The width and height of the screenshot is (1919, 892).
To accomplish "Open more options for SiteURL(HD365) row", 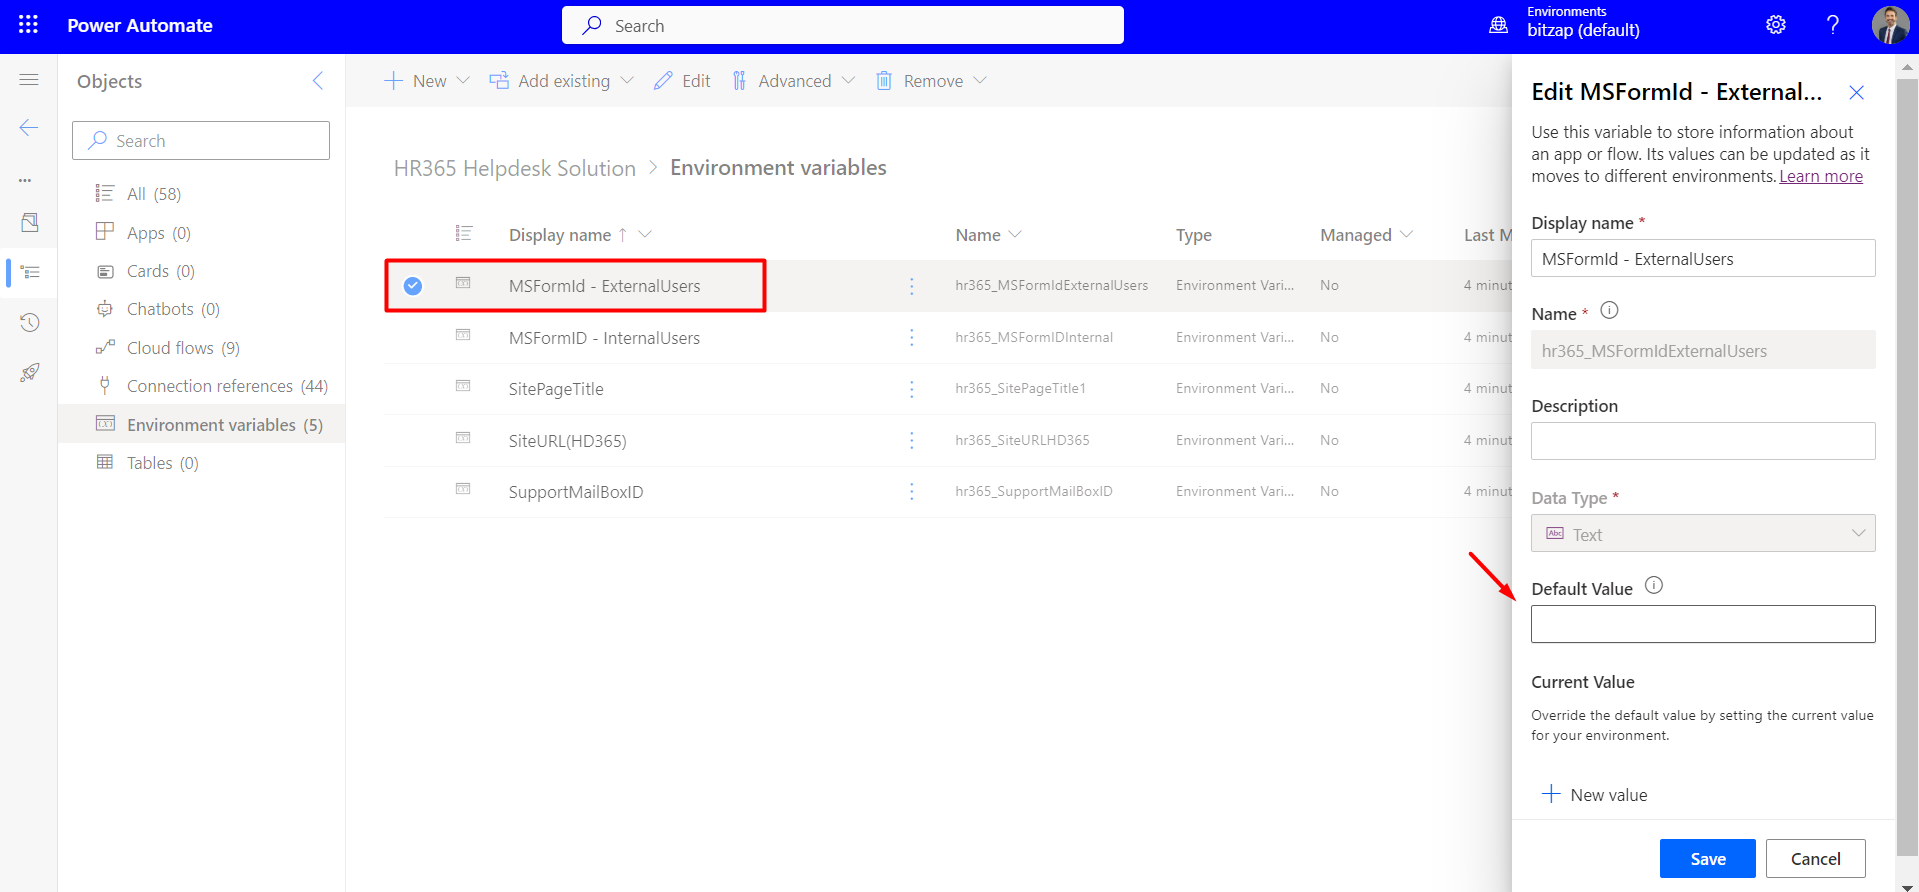I will [911, 440].
